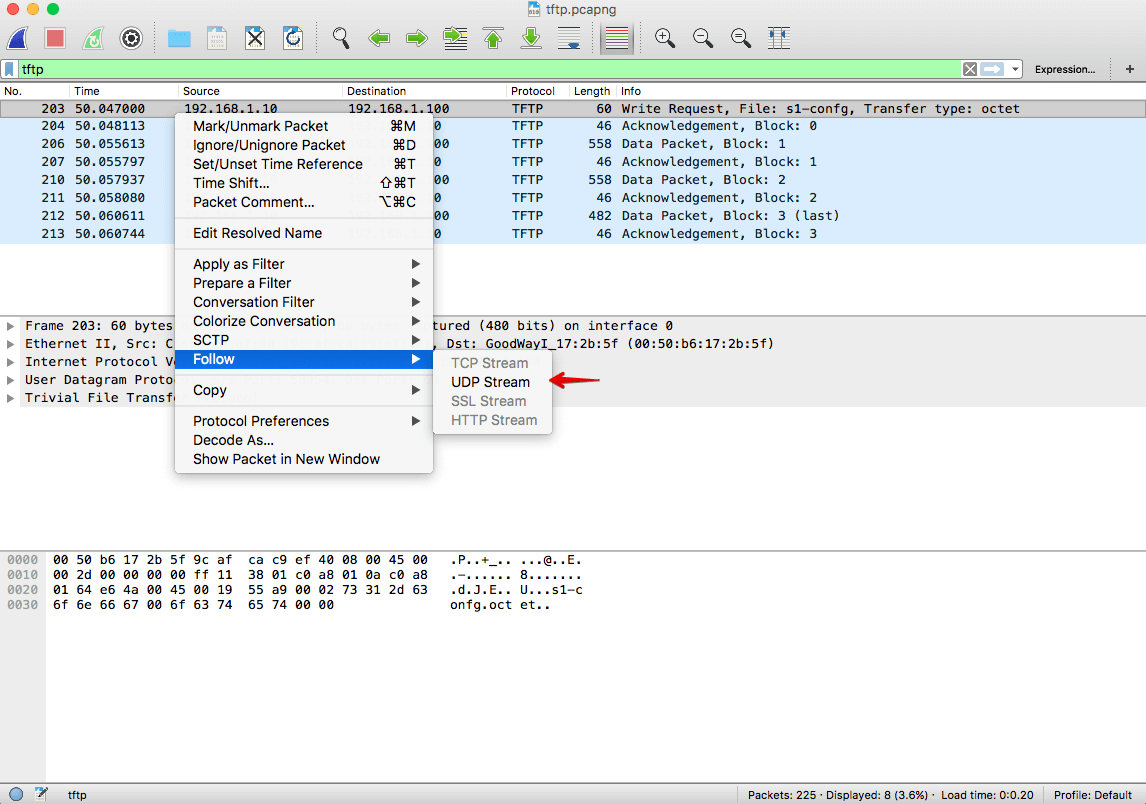Image resolution: width=1146 pixels, height=804 pixels.
Task: Choose Decode As... entry
Action: [304, 440]
